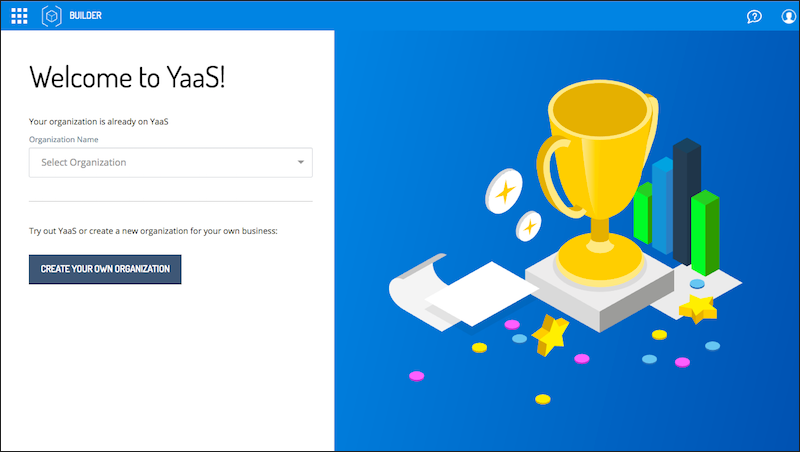Viewport: 800px width, 452px height.
Task: Expand the Select Organization dropdown
Action: (170, 163)
